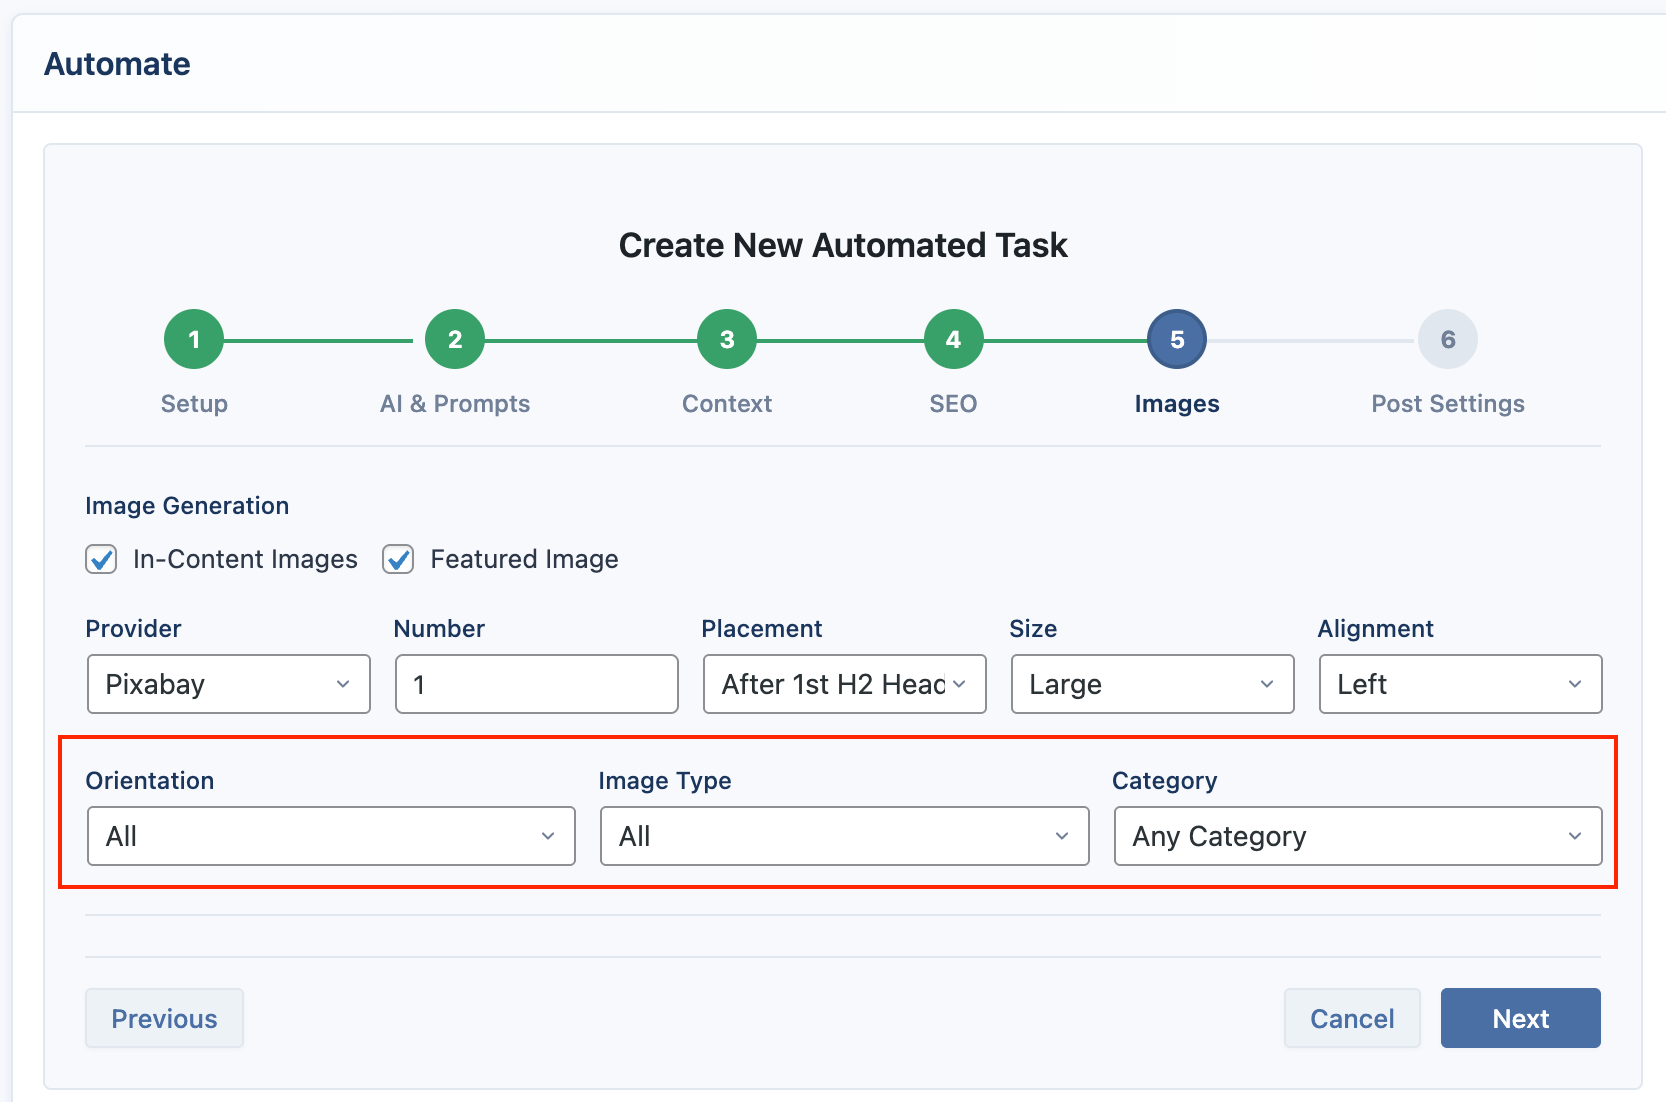Change the Alignment dropdown from Left
The width and height of the screenshot is (1666, 1102).
point(1461,684)
